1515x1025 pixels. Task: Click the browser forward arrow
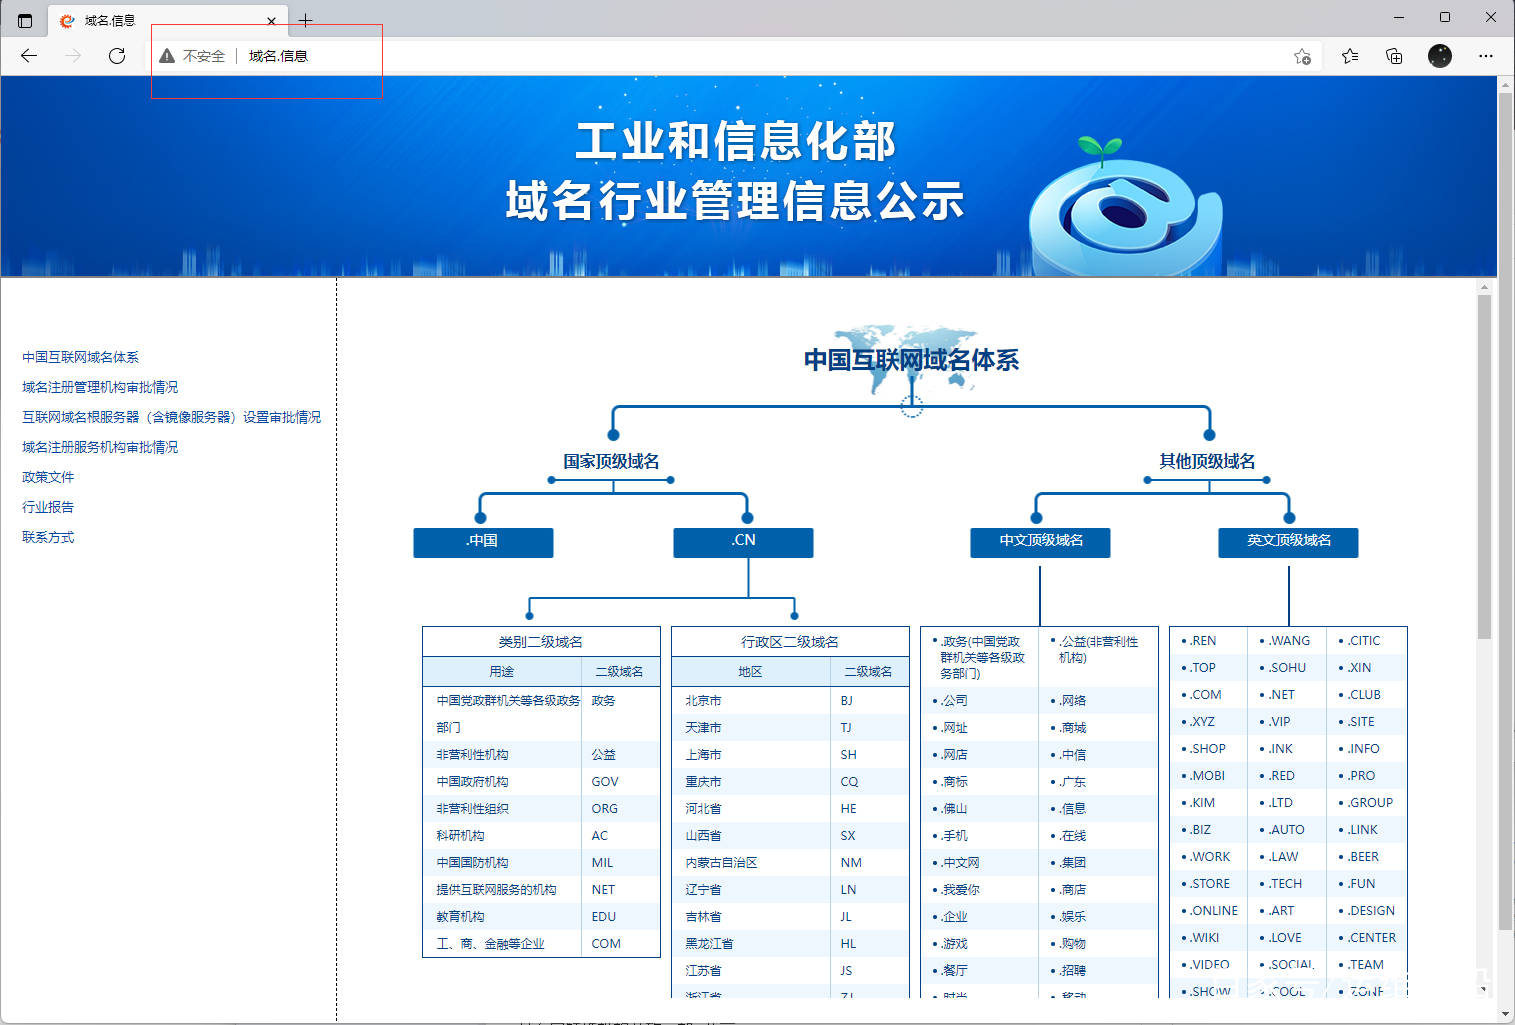pos(72,56)
